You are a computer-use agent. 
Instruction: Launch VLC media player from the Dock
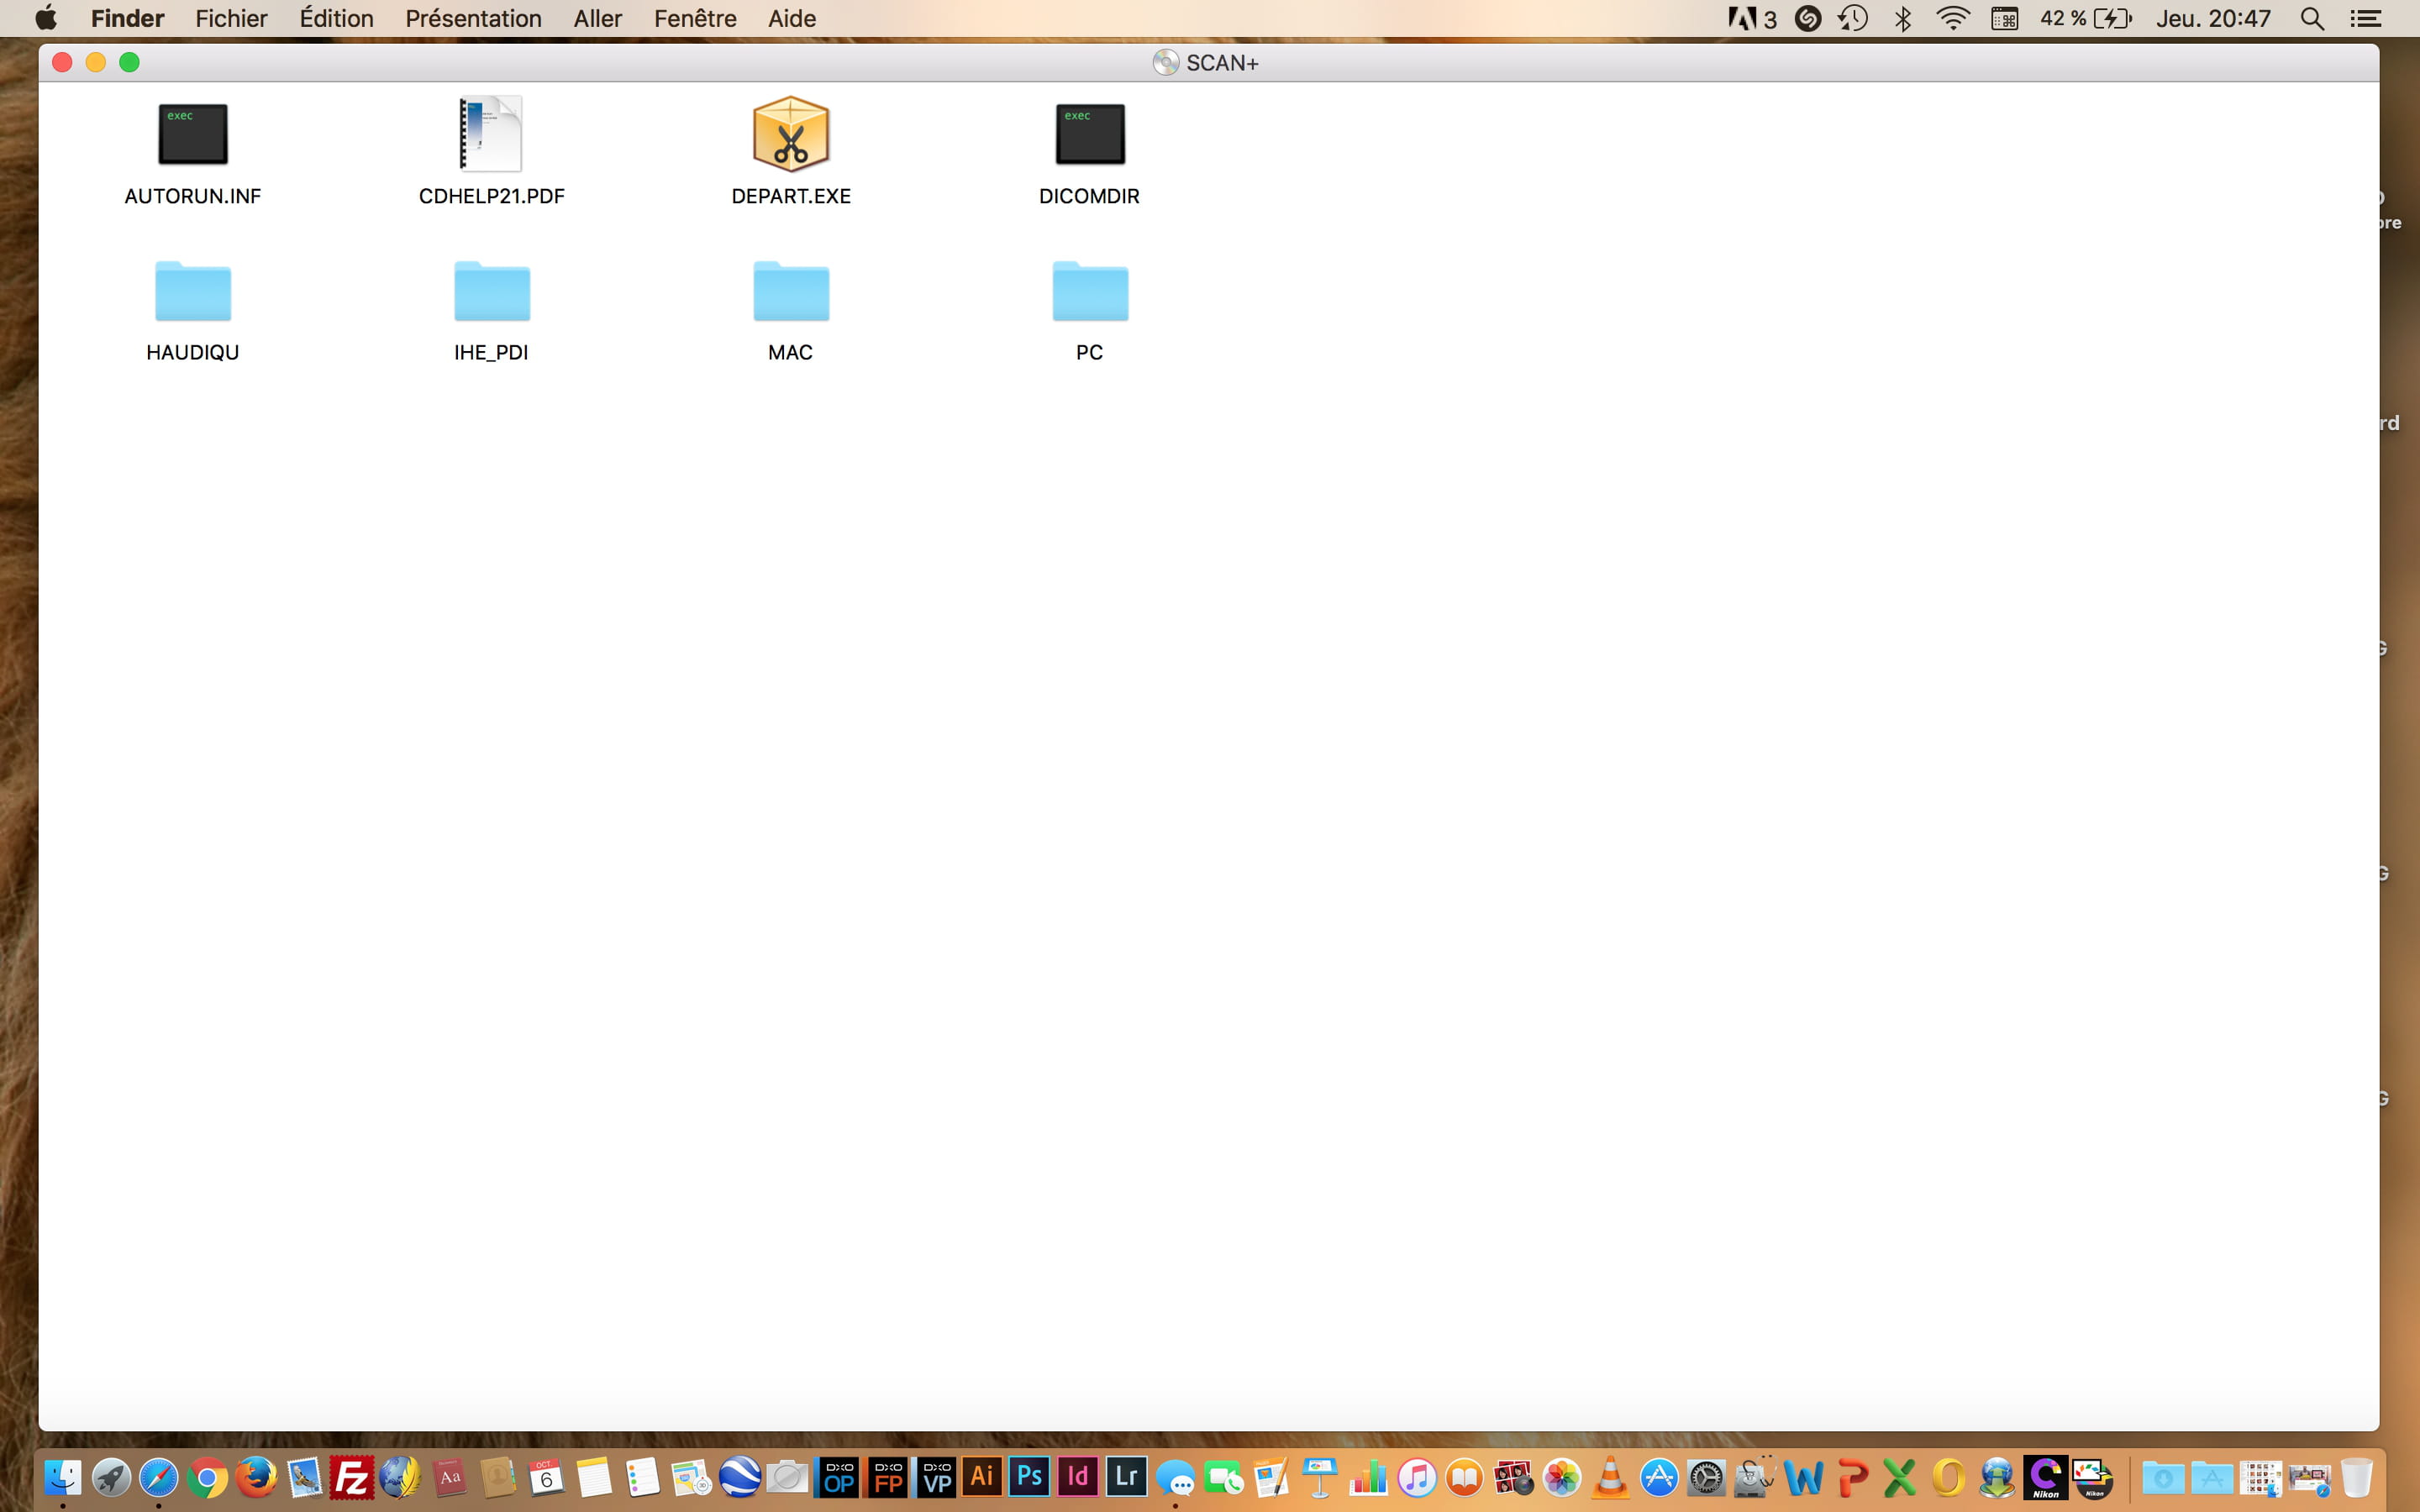coord(1610,1477)
